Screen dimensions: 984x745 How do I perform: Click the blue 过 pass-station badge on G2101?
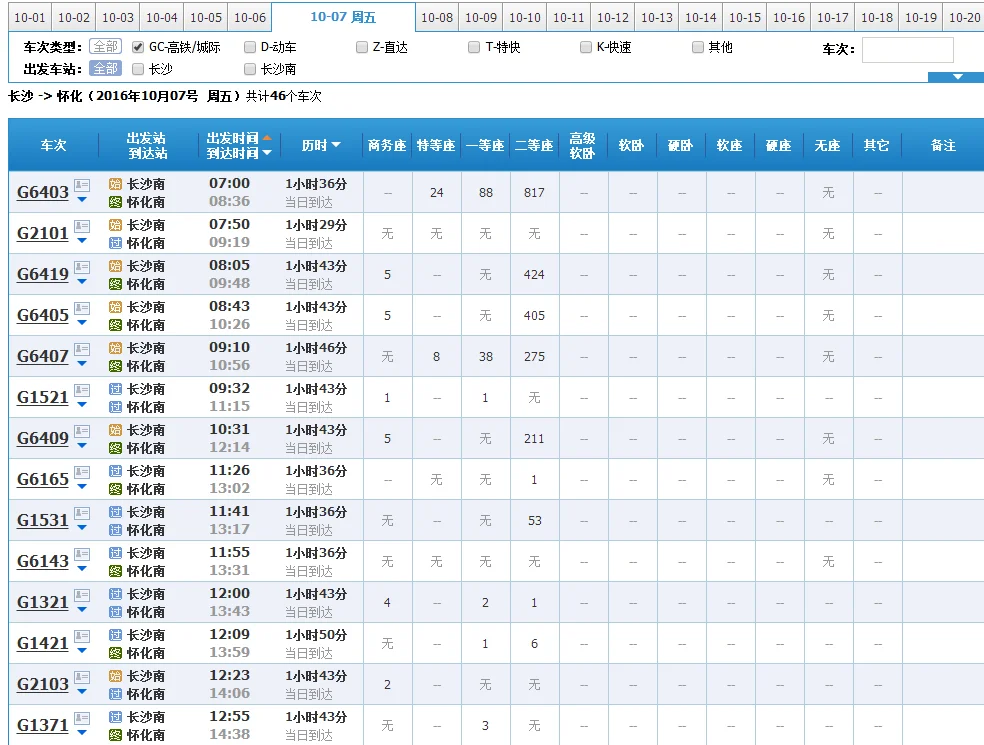(115, 241)
